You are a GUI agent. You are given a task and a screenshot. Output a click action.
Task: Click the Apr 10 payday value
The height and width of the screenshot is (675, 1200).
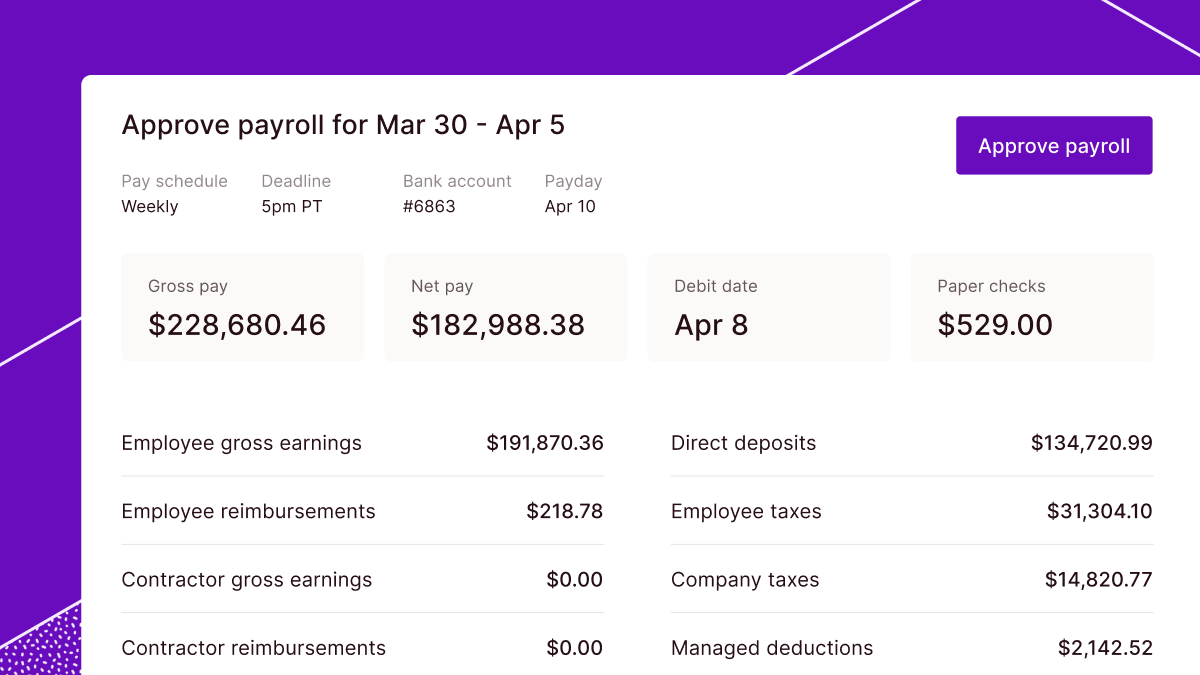pos(570,207)
